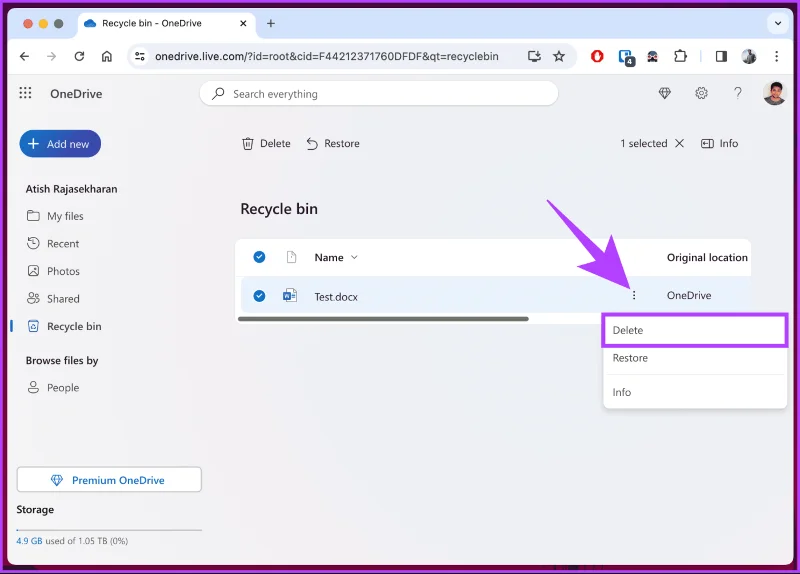Open three-dot menu for Test.docx
The image size is (800, 574).
pyautogui.click(x=634, y=295)
